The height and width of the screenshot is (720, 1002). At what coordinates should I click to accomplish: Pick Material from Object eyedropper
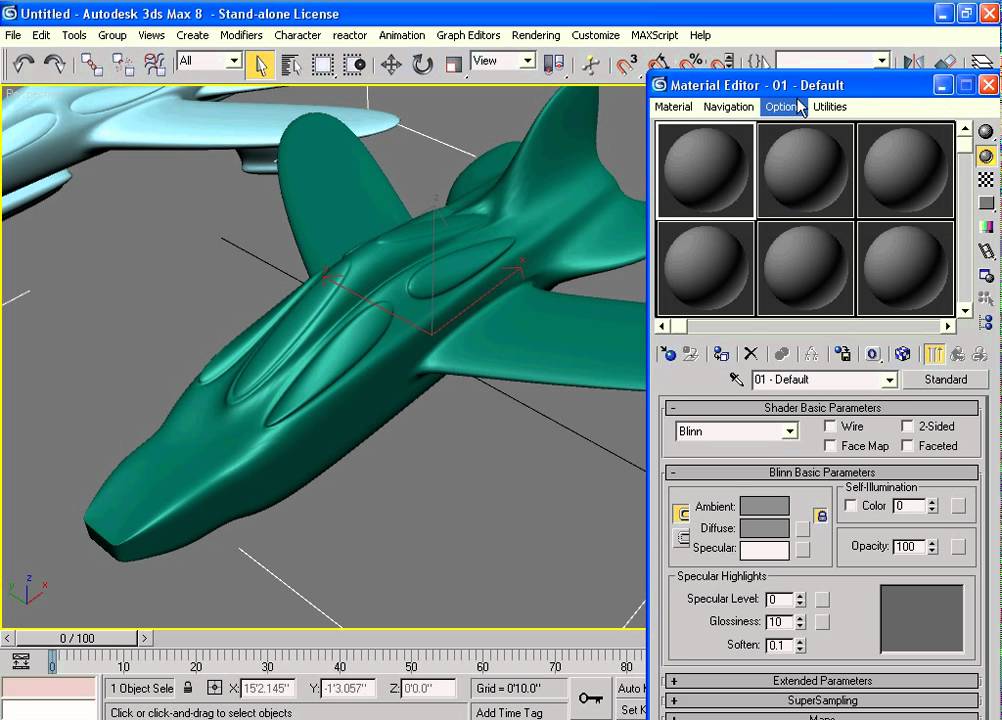736,379
